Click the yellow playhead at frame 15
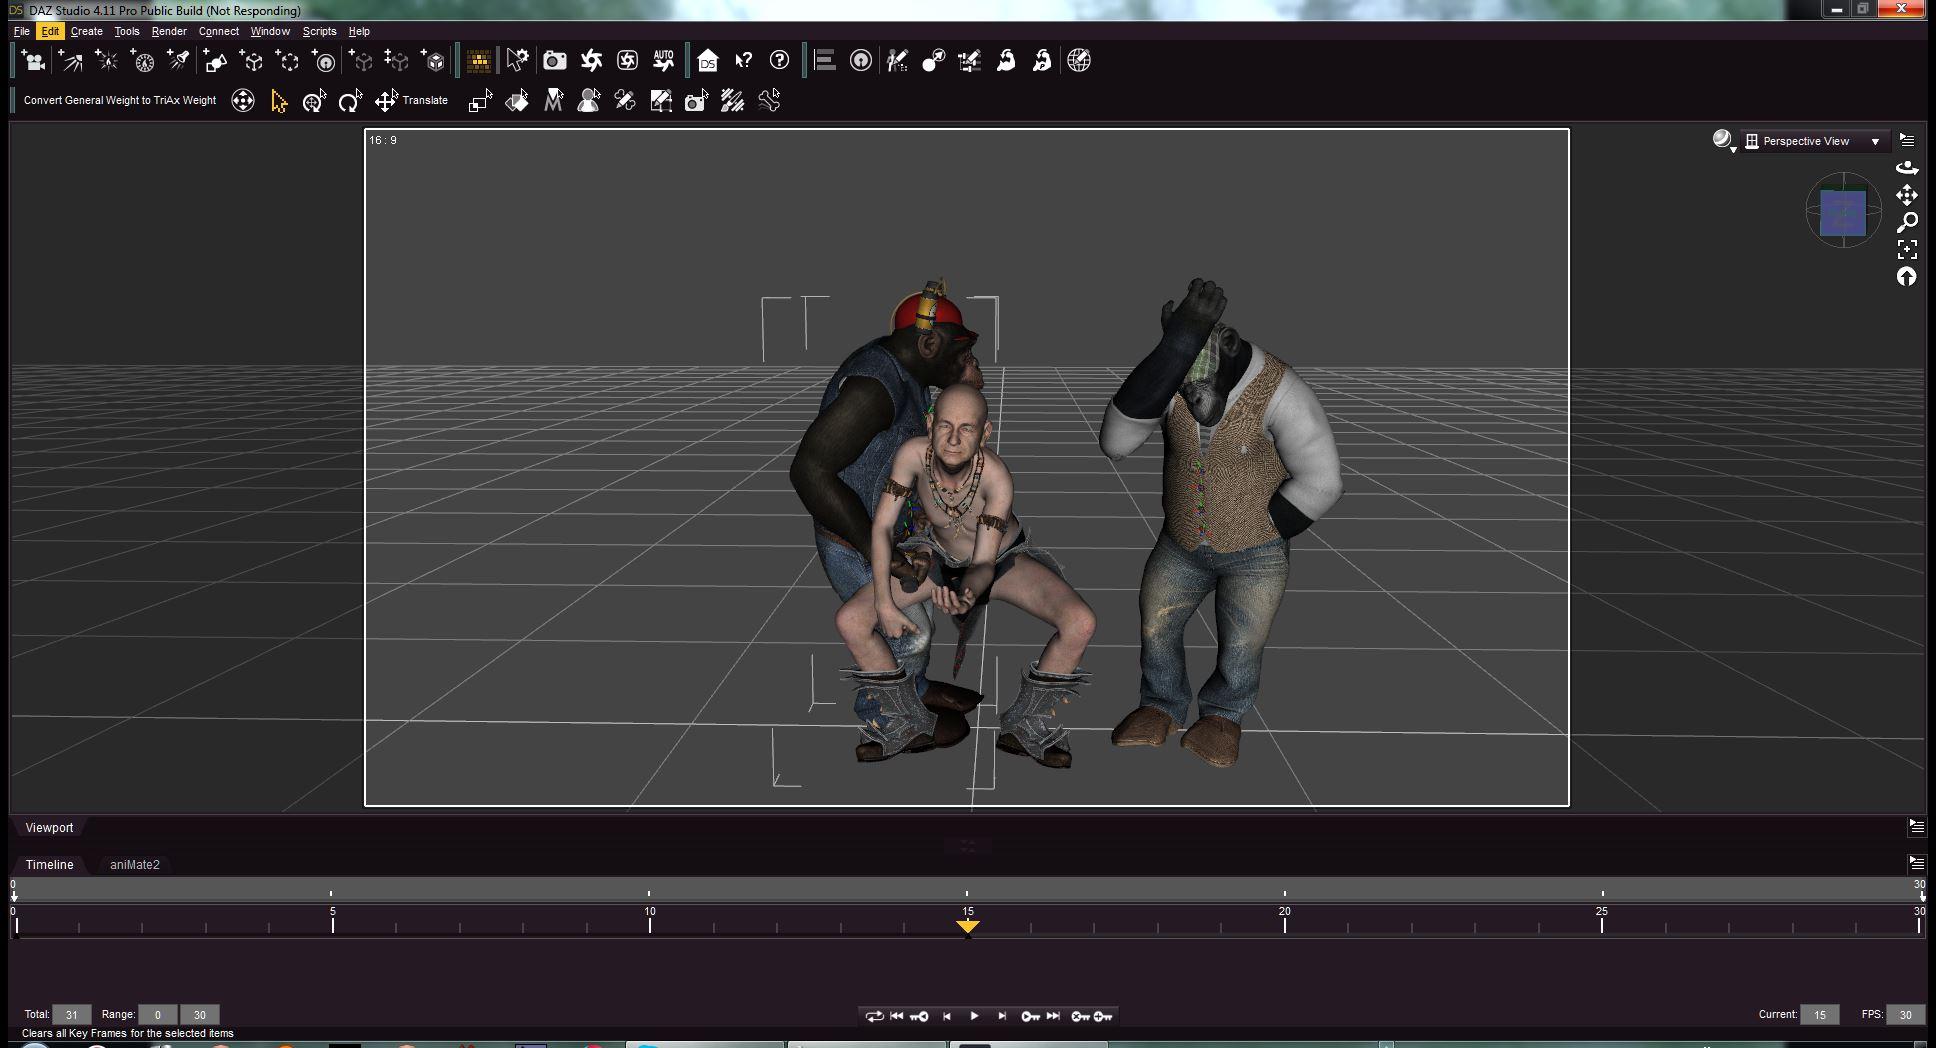The image size is (1936, 1048). pos(967,926)
